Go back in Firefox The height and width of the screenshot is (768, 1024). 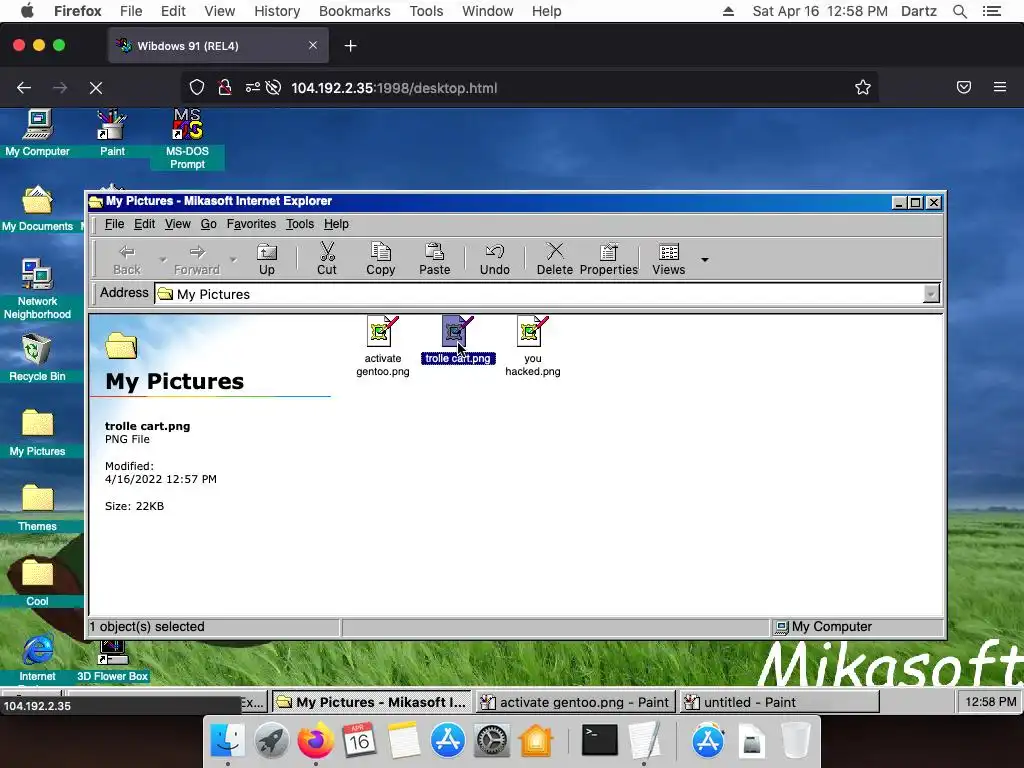[24, 88]
